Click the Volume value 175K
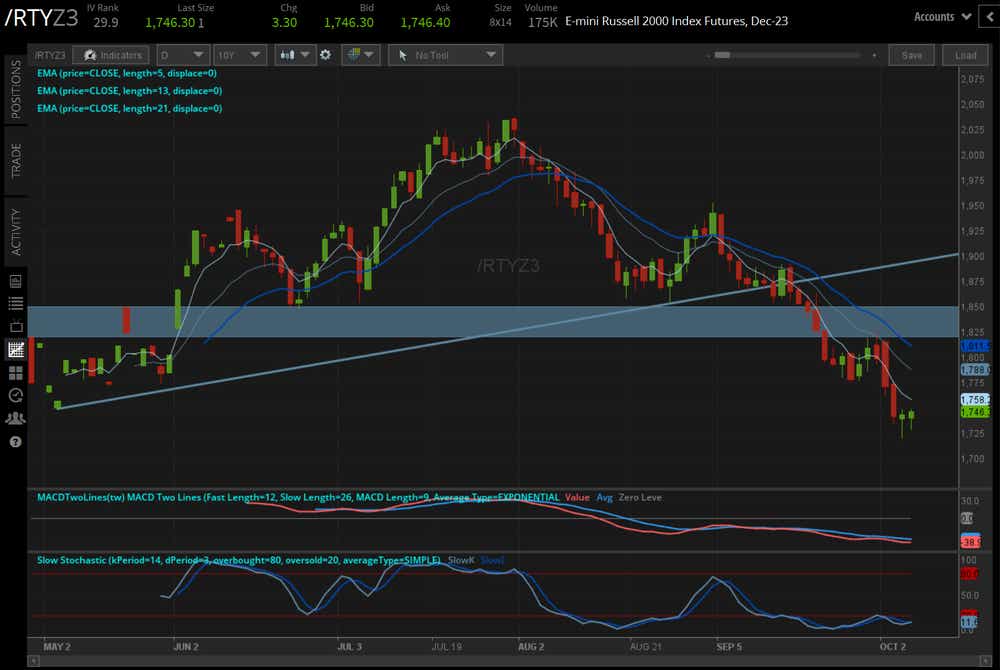This screenshot has width=1000, height=670. (543, 22)
